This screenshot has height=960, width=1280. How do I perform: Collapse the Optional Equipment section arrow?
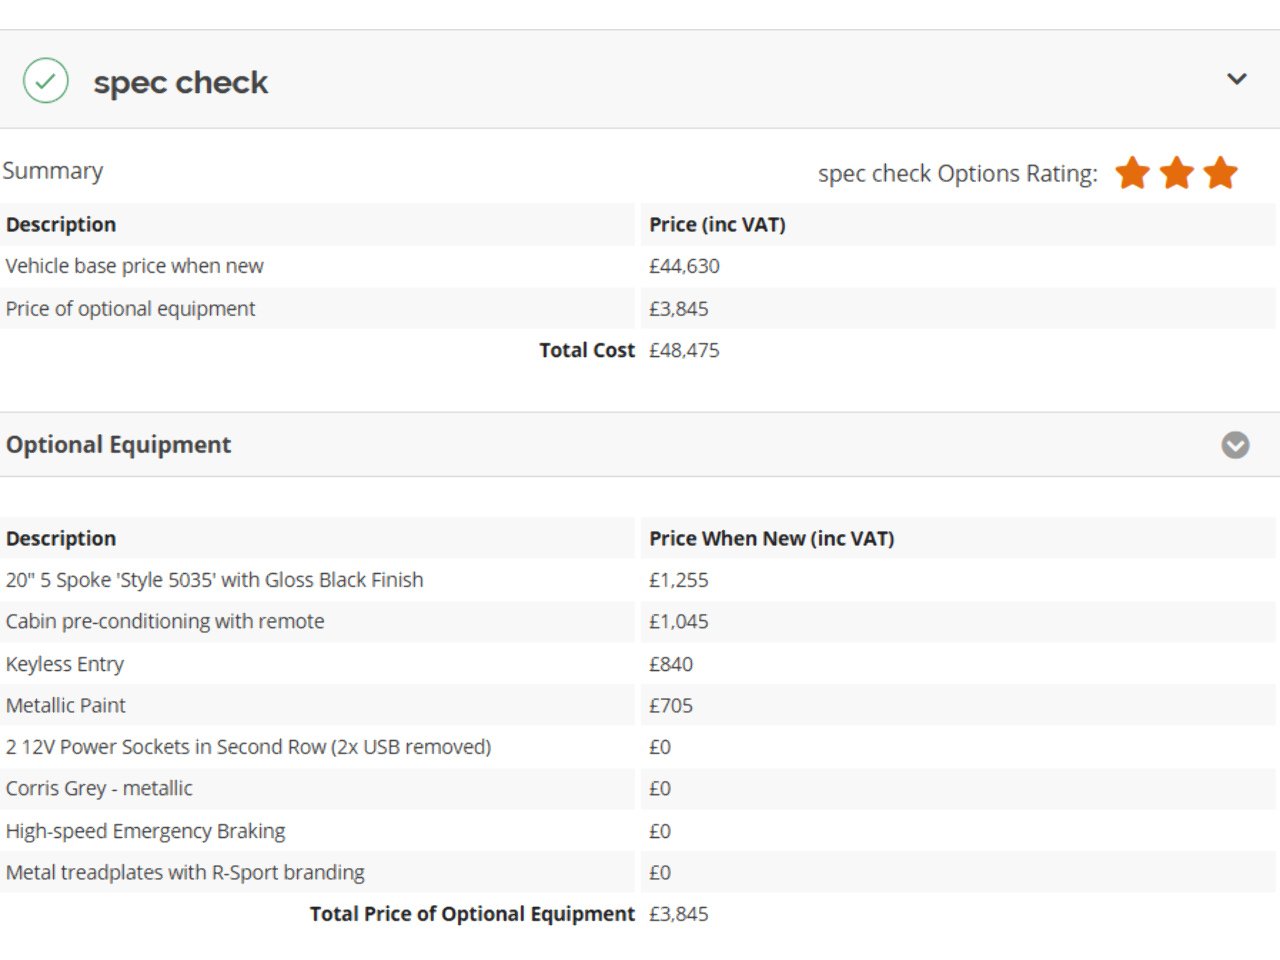click(x=1235, y=445)
